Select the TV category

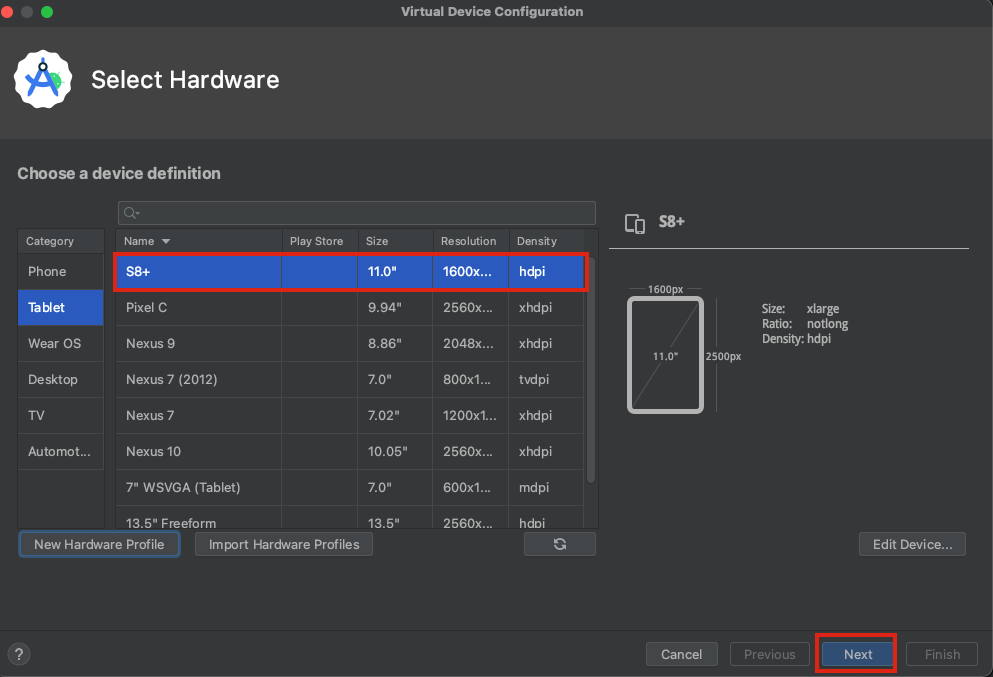click(x=61, y=416)
